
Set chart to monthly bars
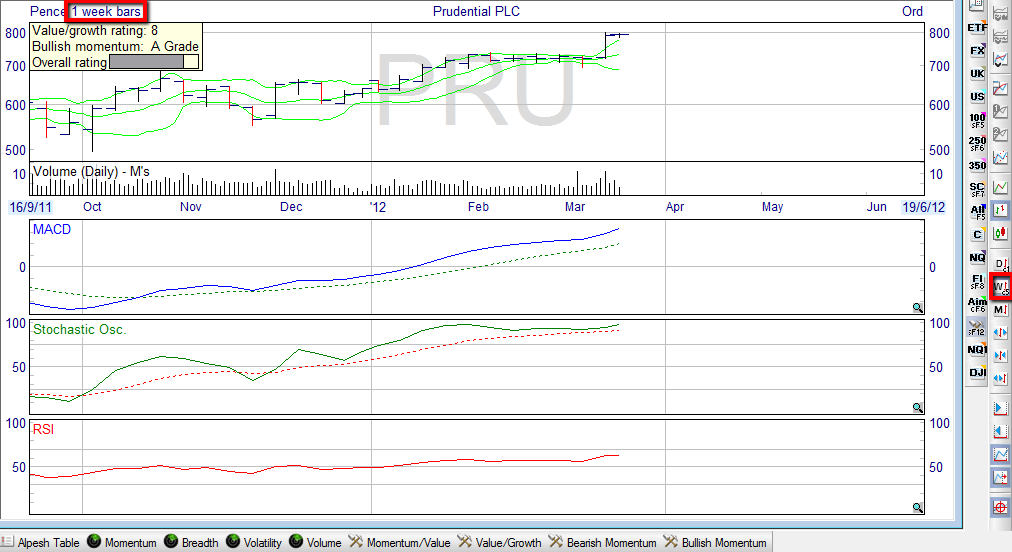point(1000,310)
